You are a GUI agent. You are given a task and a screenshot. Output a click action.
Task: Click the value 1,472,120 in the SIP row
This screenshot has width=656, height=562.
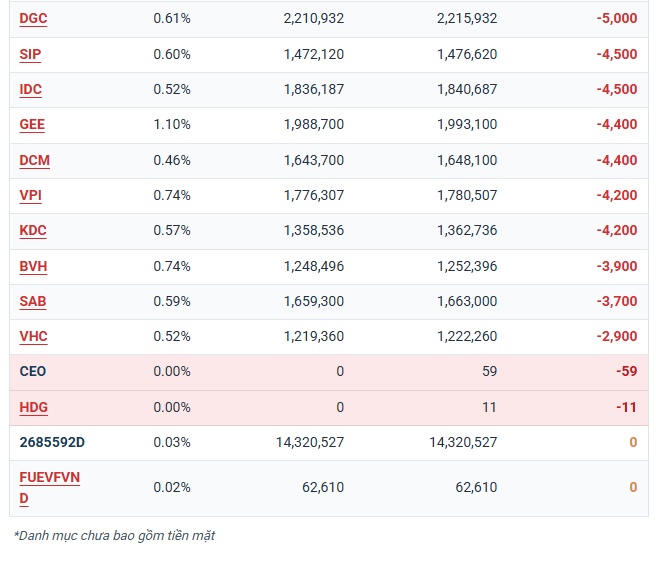[314, 54]
